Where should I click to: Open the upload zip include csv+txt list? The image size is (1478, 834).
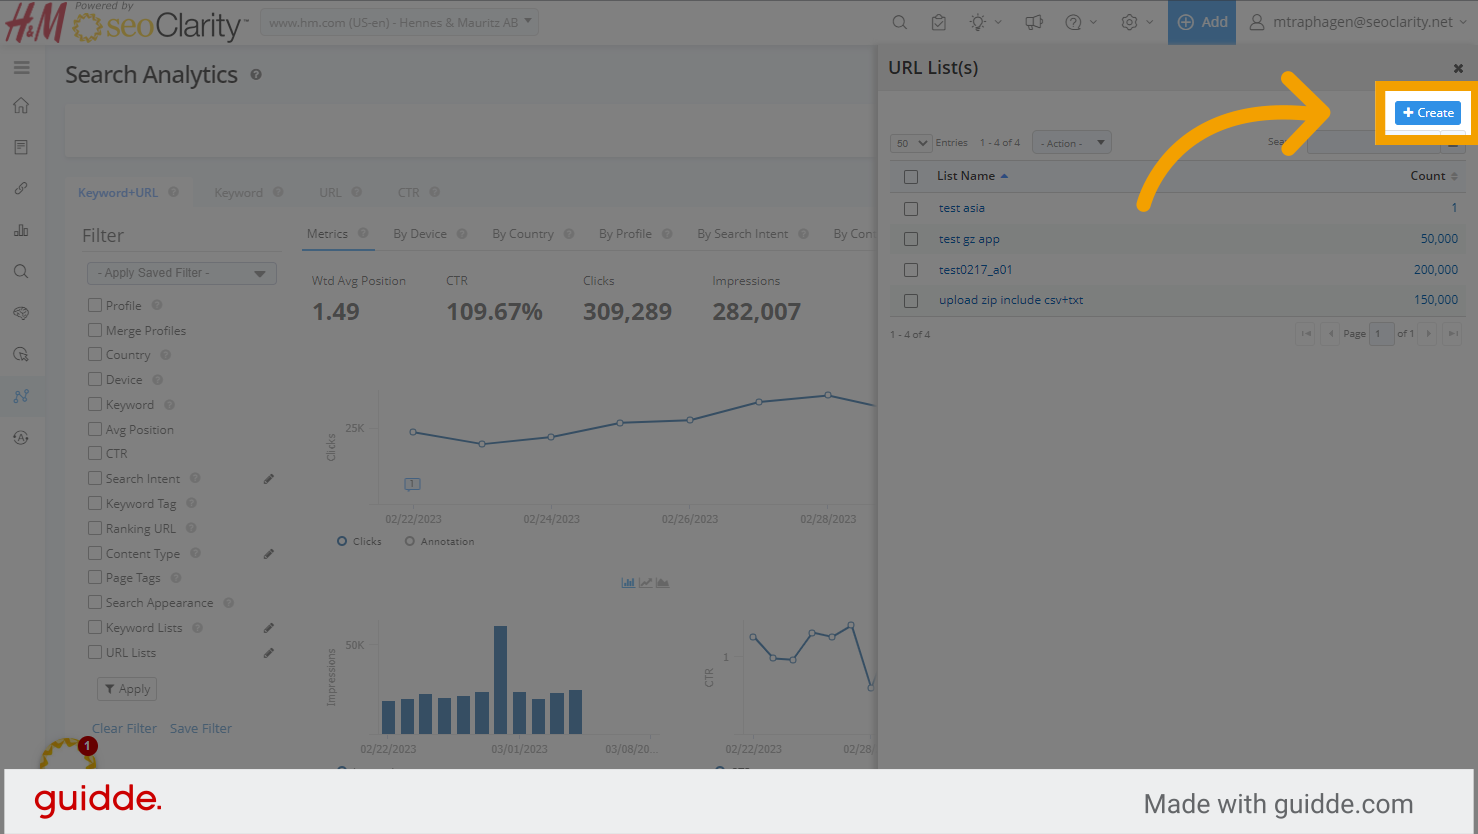click(1010, 300)
